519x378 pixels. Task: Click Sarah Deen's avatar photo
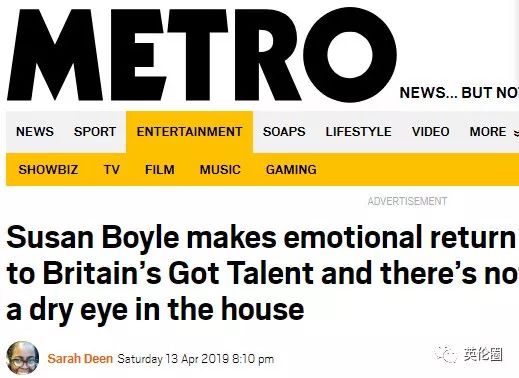coord(23,358)
